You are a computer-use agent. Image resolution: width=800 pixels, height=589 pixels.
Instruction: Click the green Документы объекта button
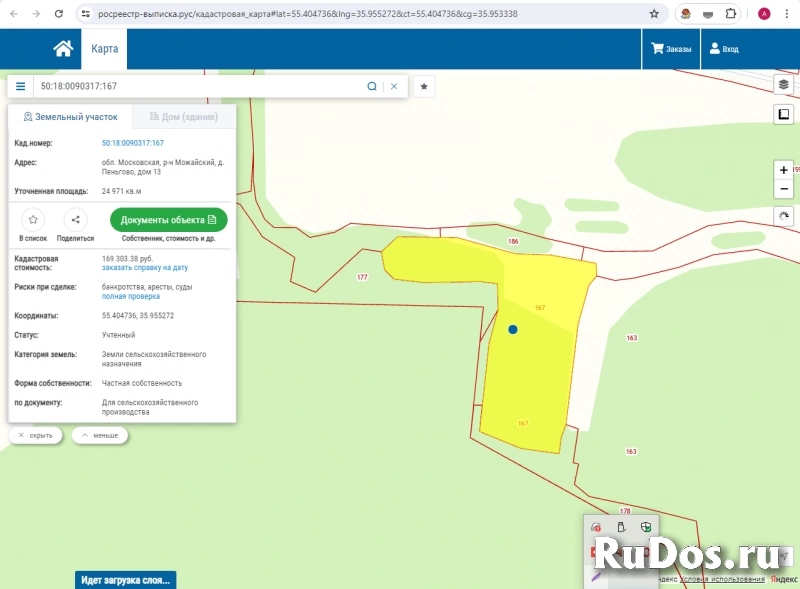pos(169,220)
